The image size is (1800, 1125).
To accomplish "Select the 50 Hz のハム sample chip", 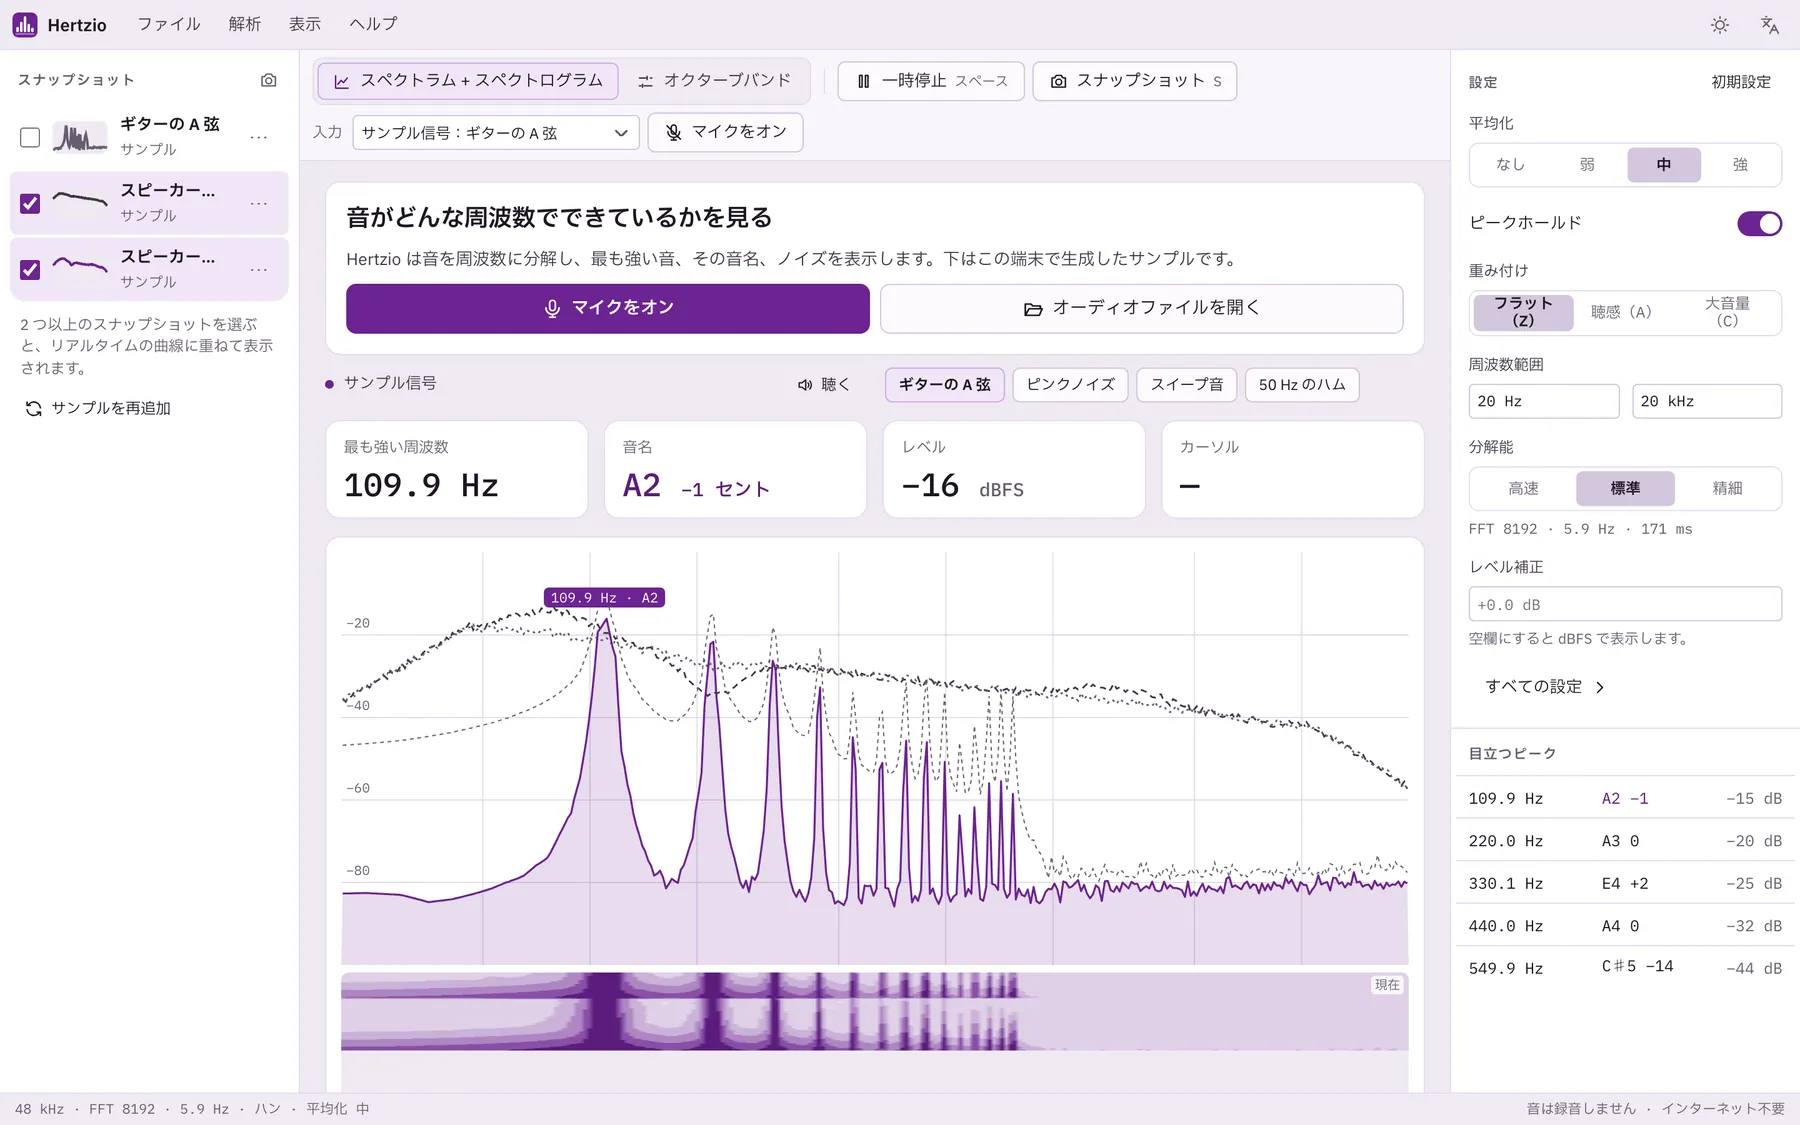I will pyautogui.click(x=1302, y=385).
